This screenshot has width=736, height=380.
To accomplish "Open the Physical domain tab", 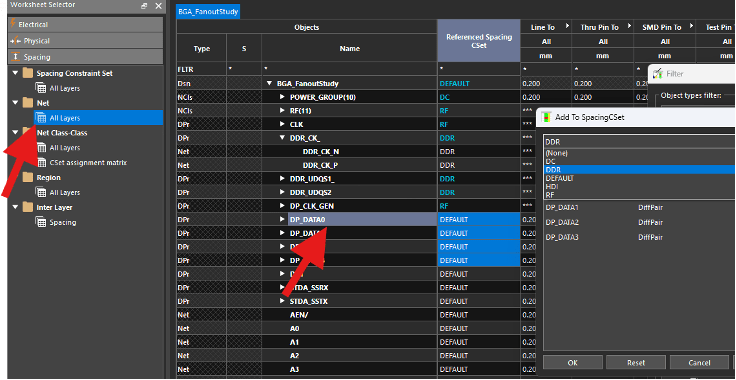I will (x=86, y=41).
